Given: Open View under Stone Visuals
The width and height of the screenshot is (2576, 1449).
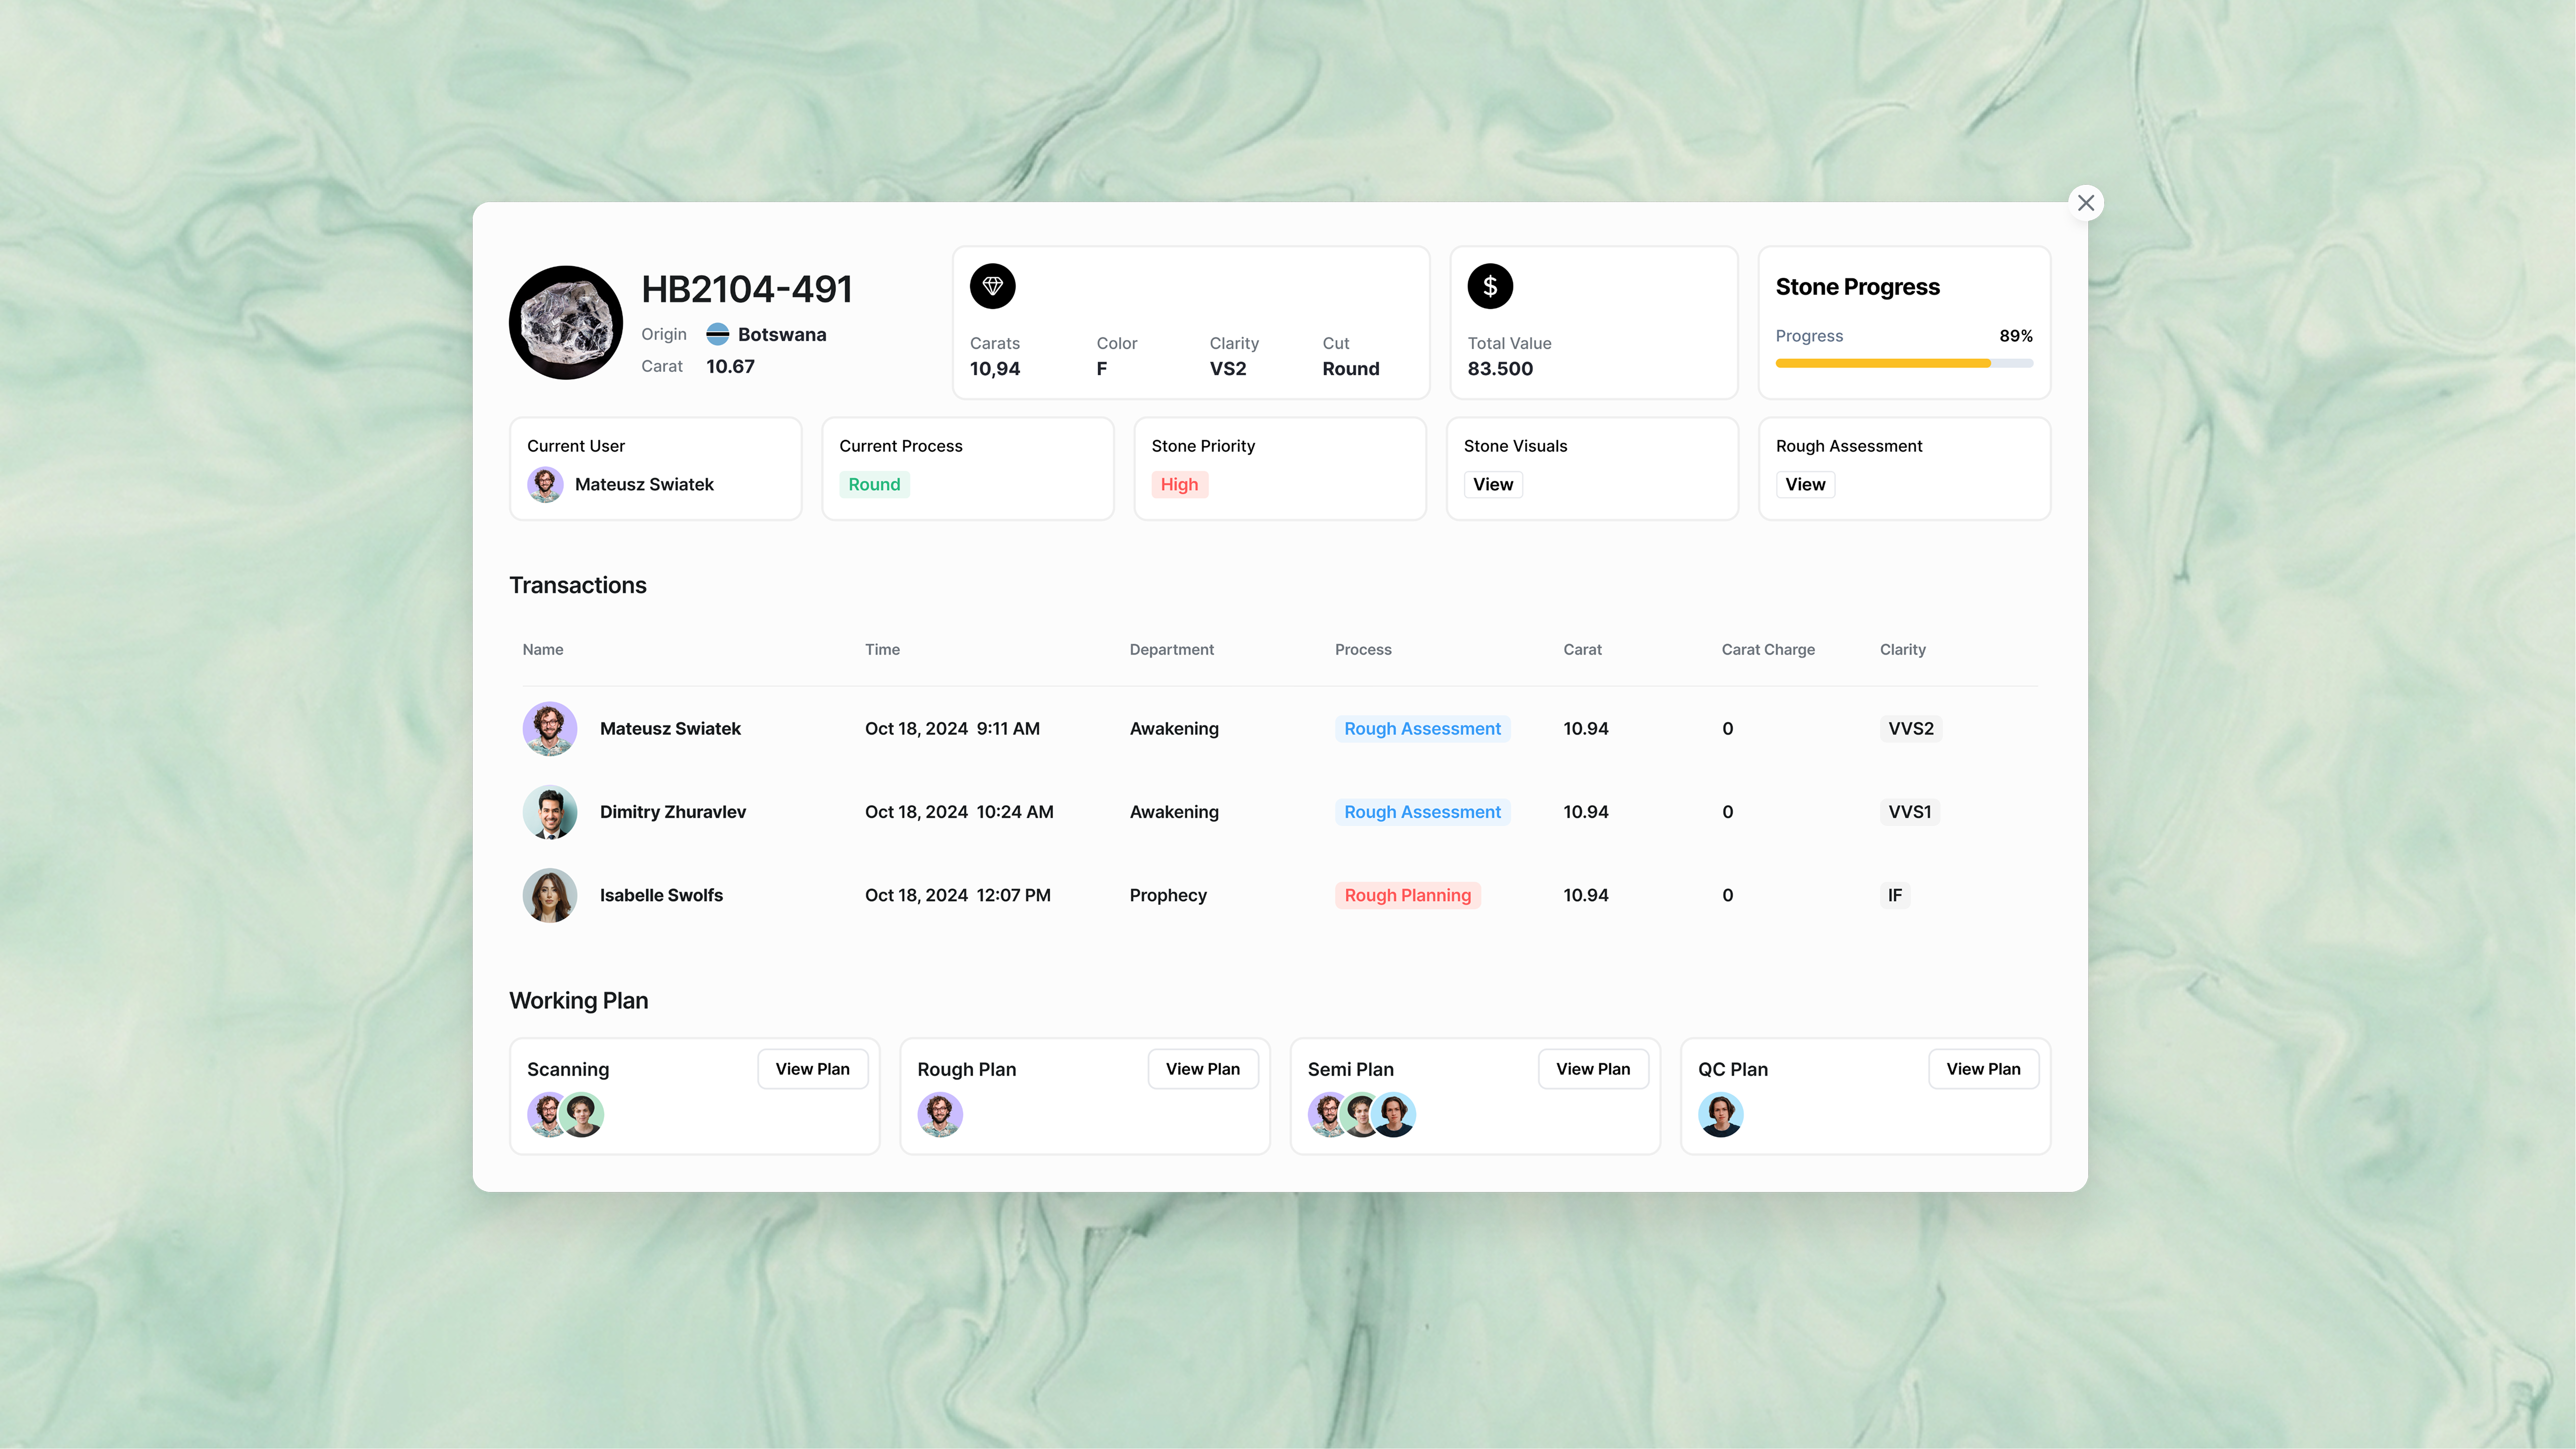Looking at the screenshot, I should [1493, 485].
